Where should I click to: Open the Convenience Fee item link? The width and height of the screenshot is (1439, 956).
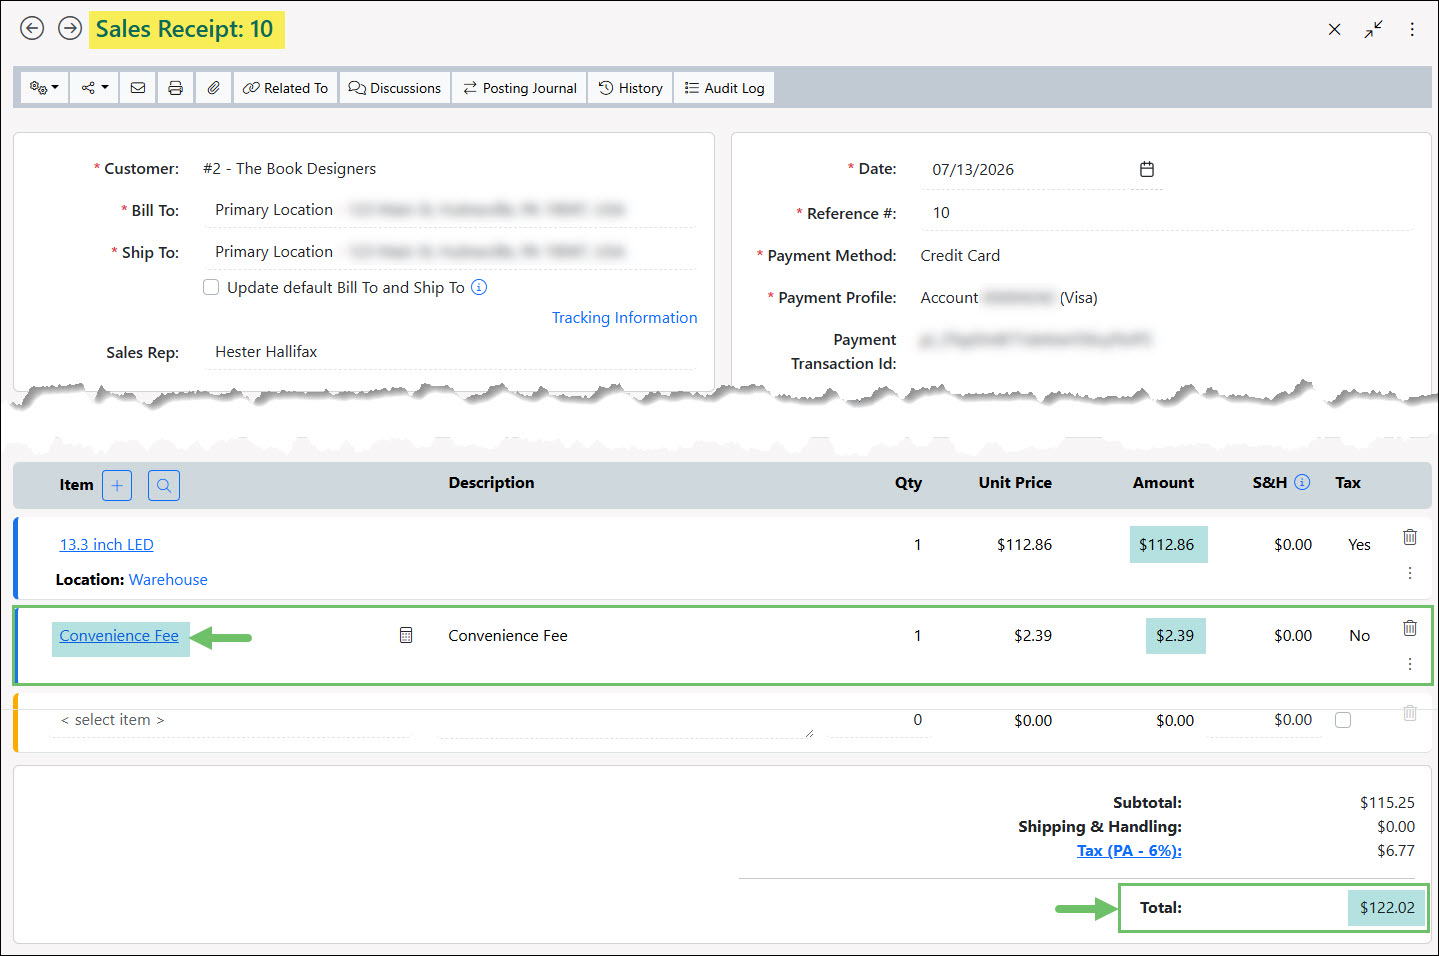click(119, 635)
